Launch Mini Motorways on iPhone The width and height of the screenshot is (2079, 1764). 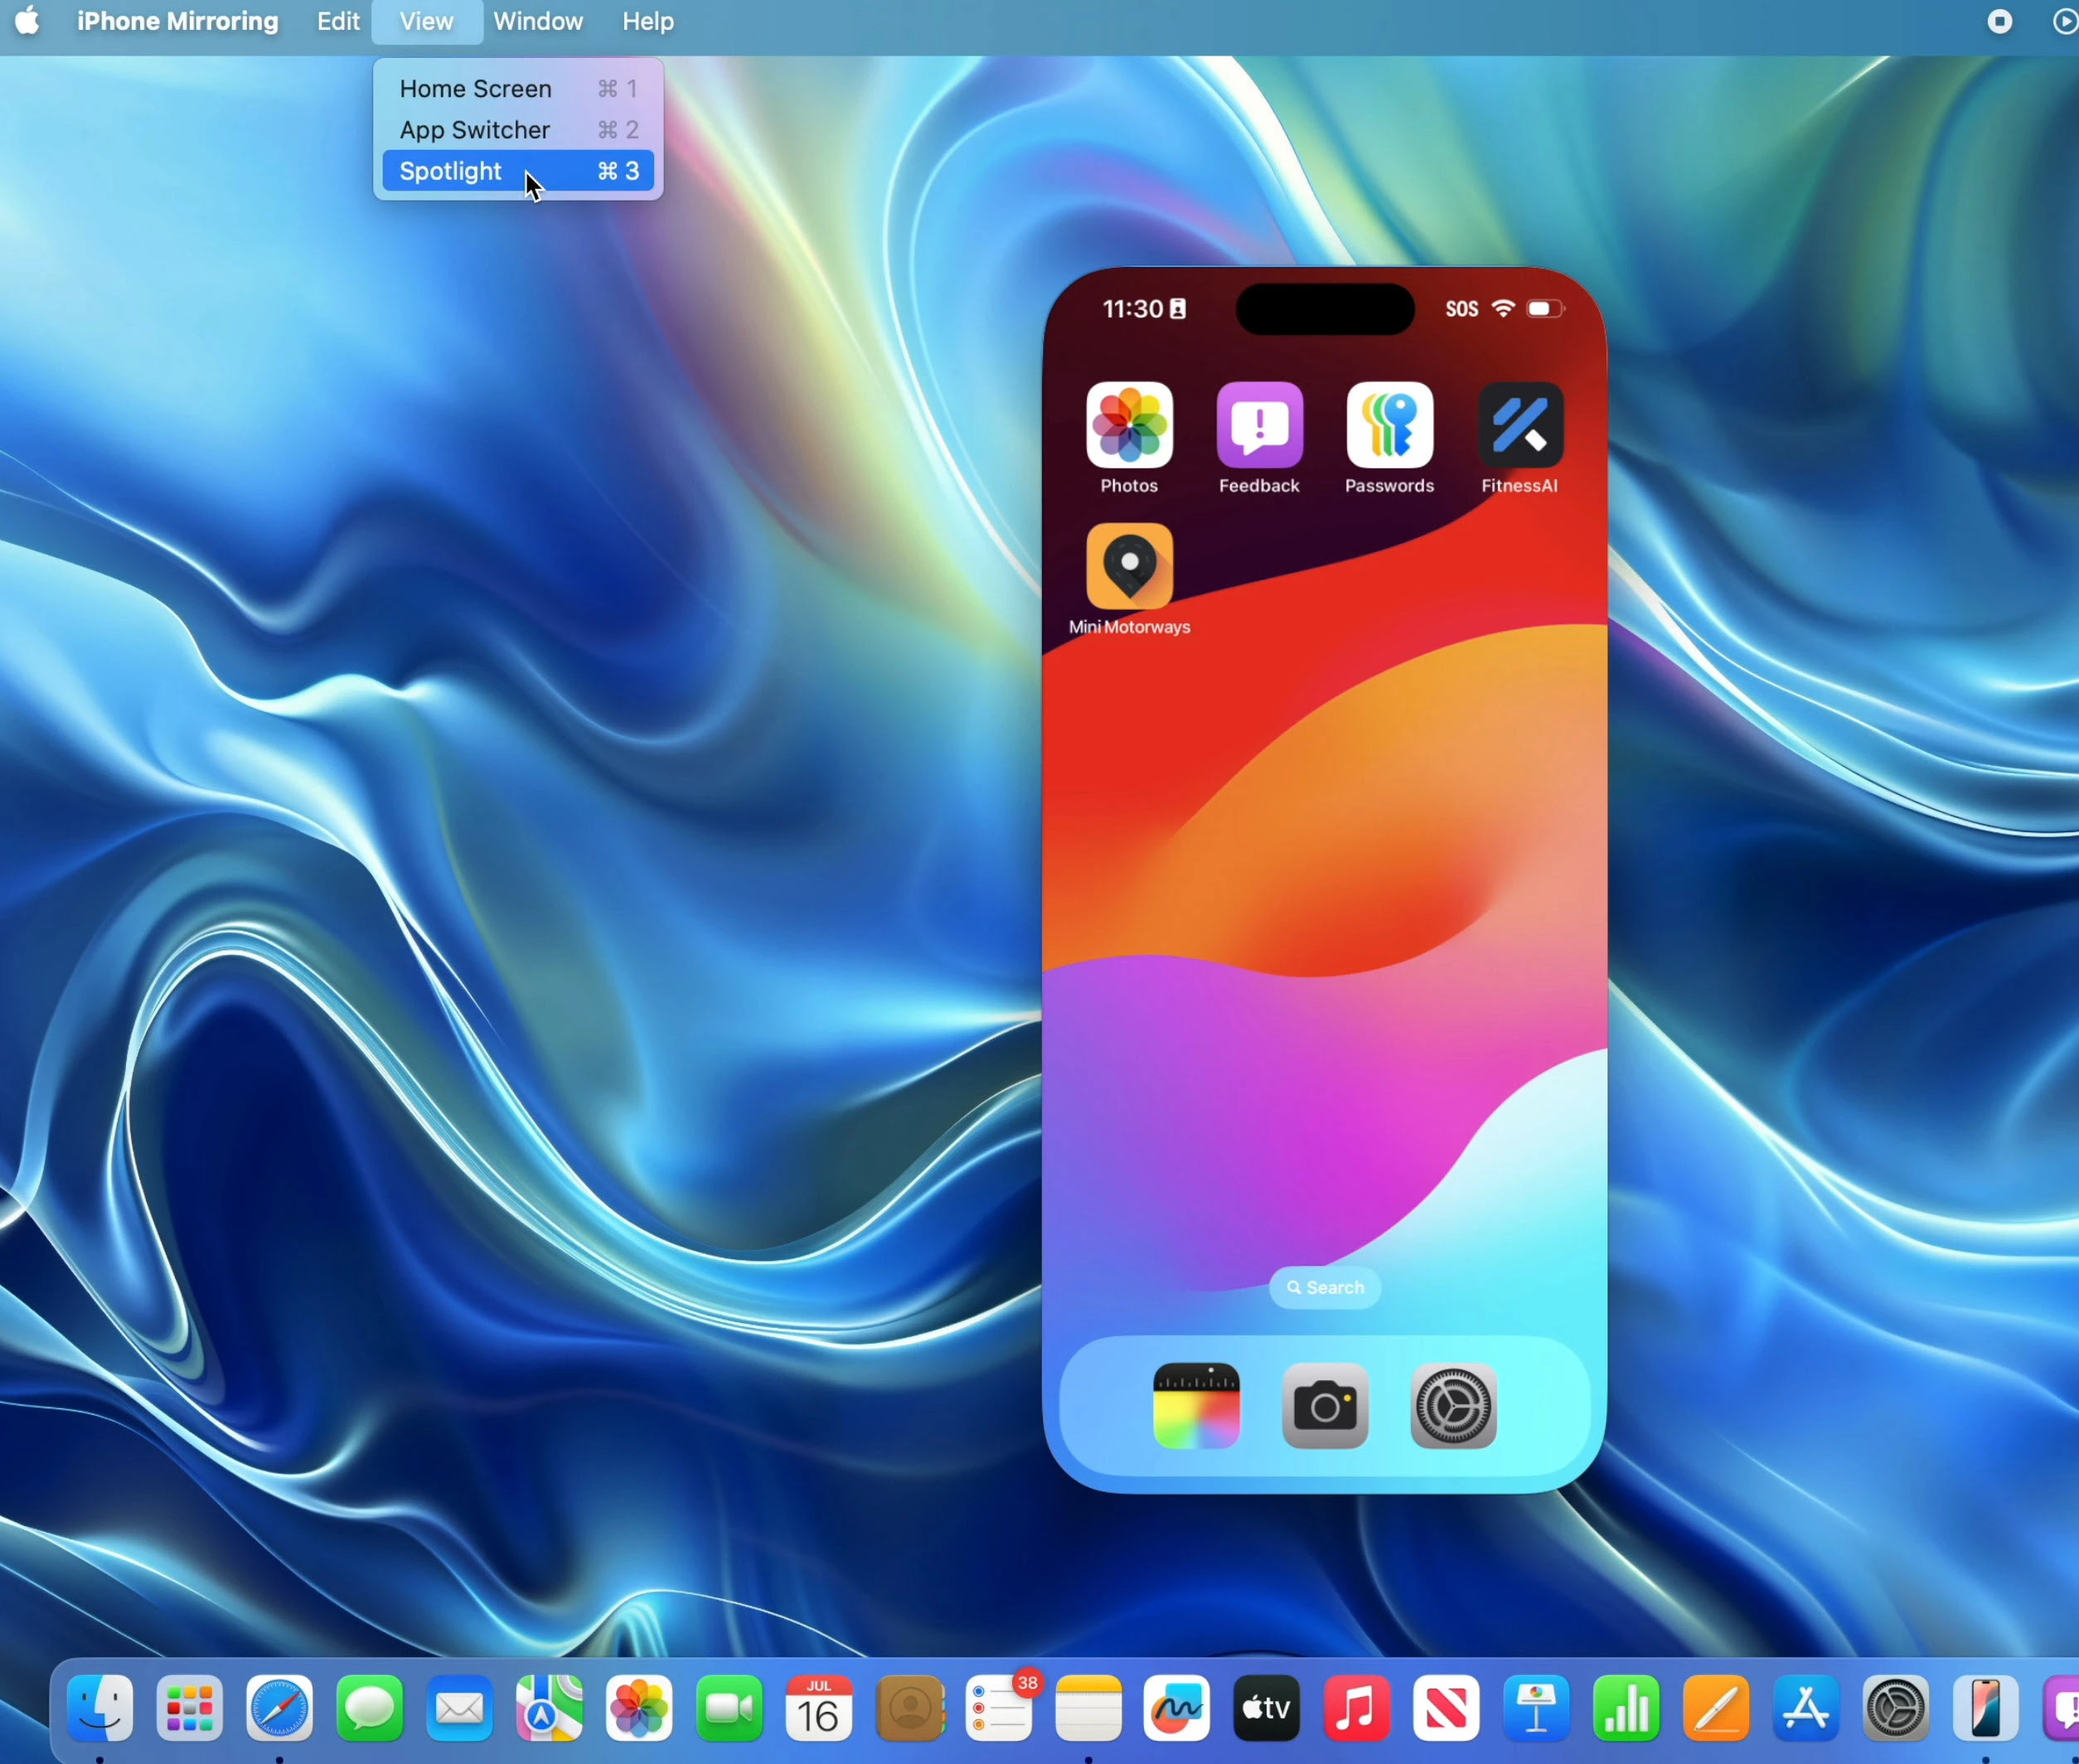pos(1129,566)
